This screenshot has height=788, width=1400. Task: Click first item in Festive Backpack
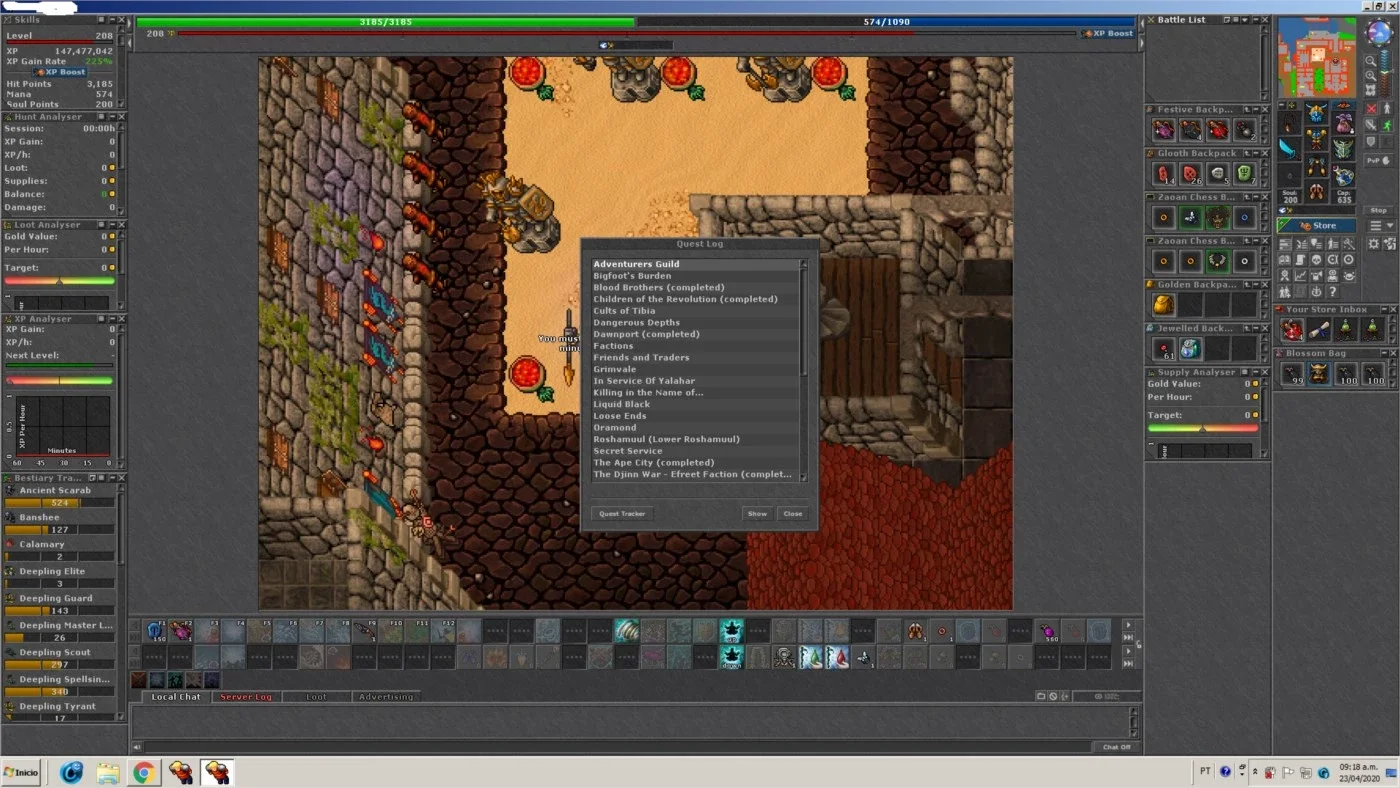pyautogui.click(x=1163, y=130)
